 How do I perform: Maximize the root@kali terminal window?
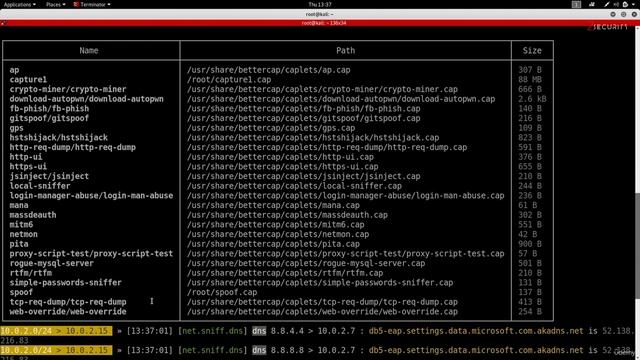[623, 14]
